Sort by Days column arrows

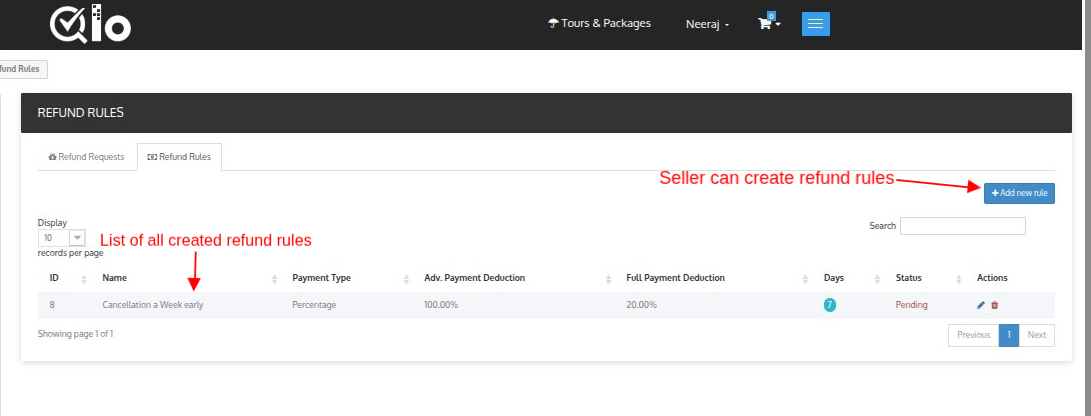pos(877,278)
